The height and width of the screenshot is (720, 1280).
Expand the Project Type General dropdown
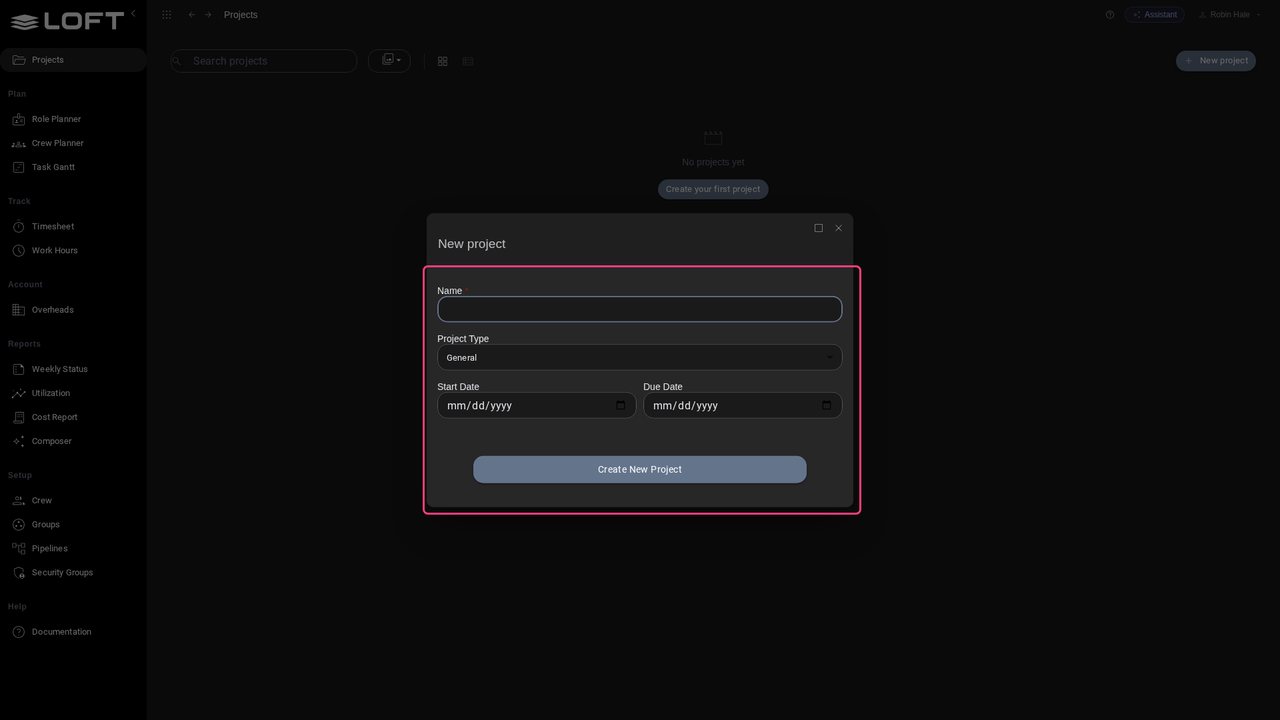639,358
